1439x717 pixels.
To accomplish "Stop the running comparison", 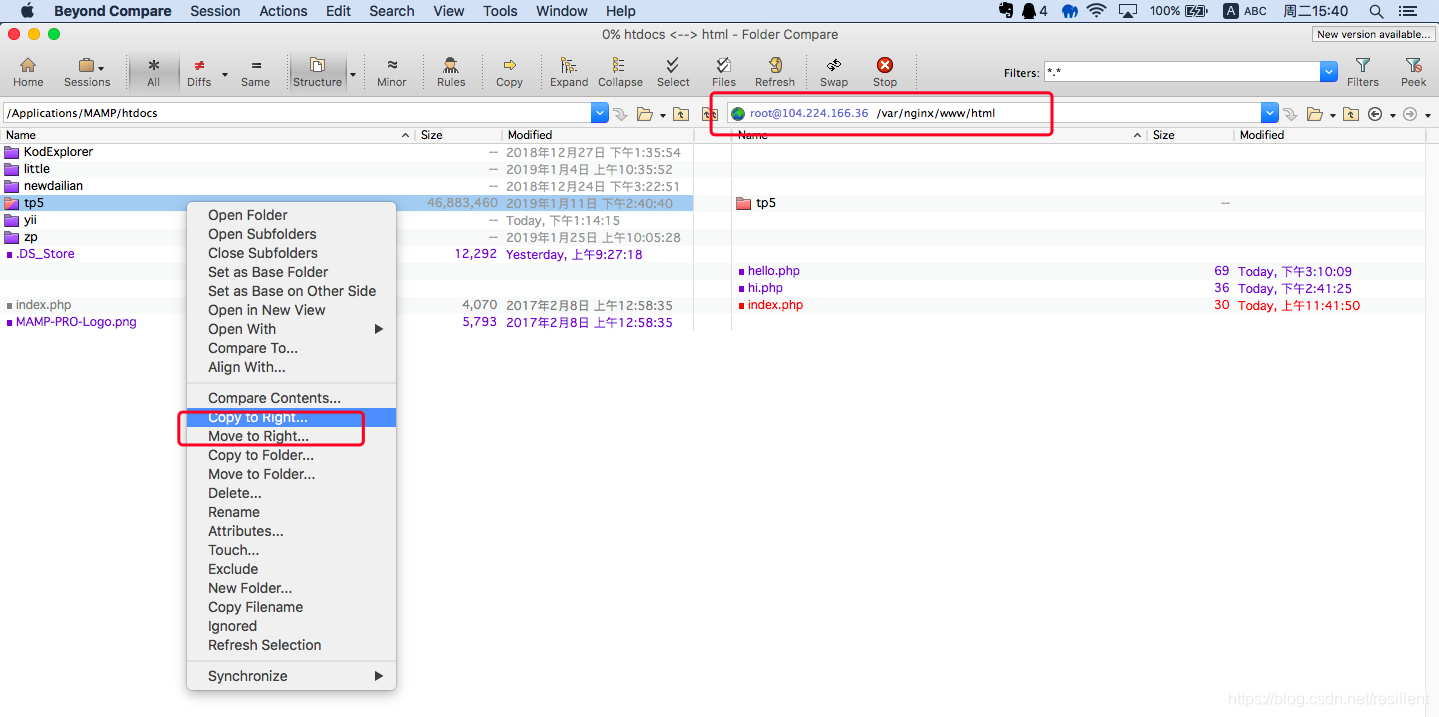I will click(885, 72).
